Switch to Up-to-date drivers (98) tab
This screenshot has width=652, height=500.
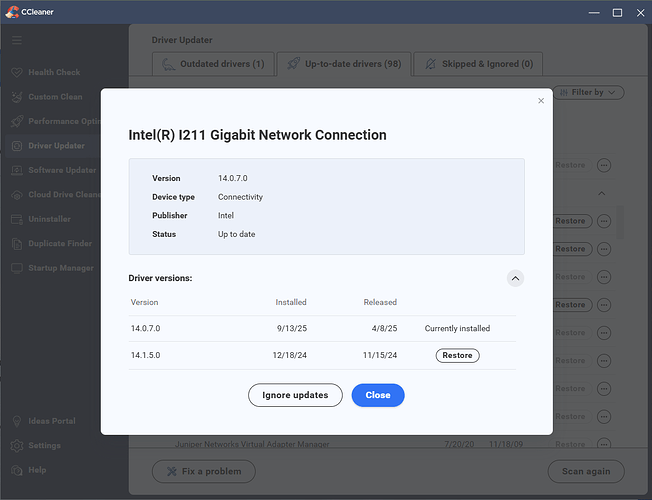pos(344,64)
